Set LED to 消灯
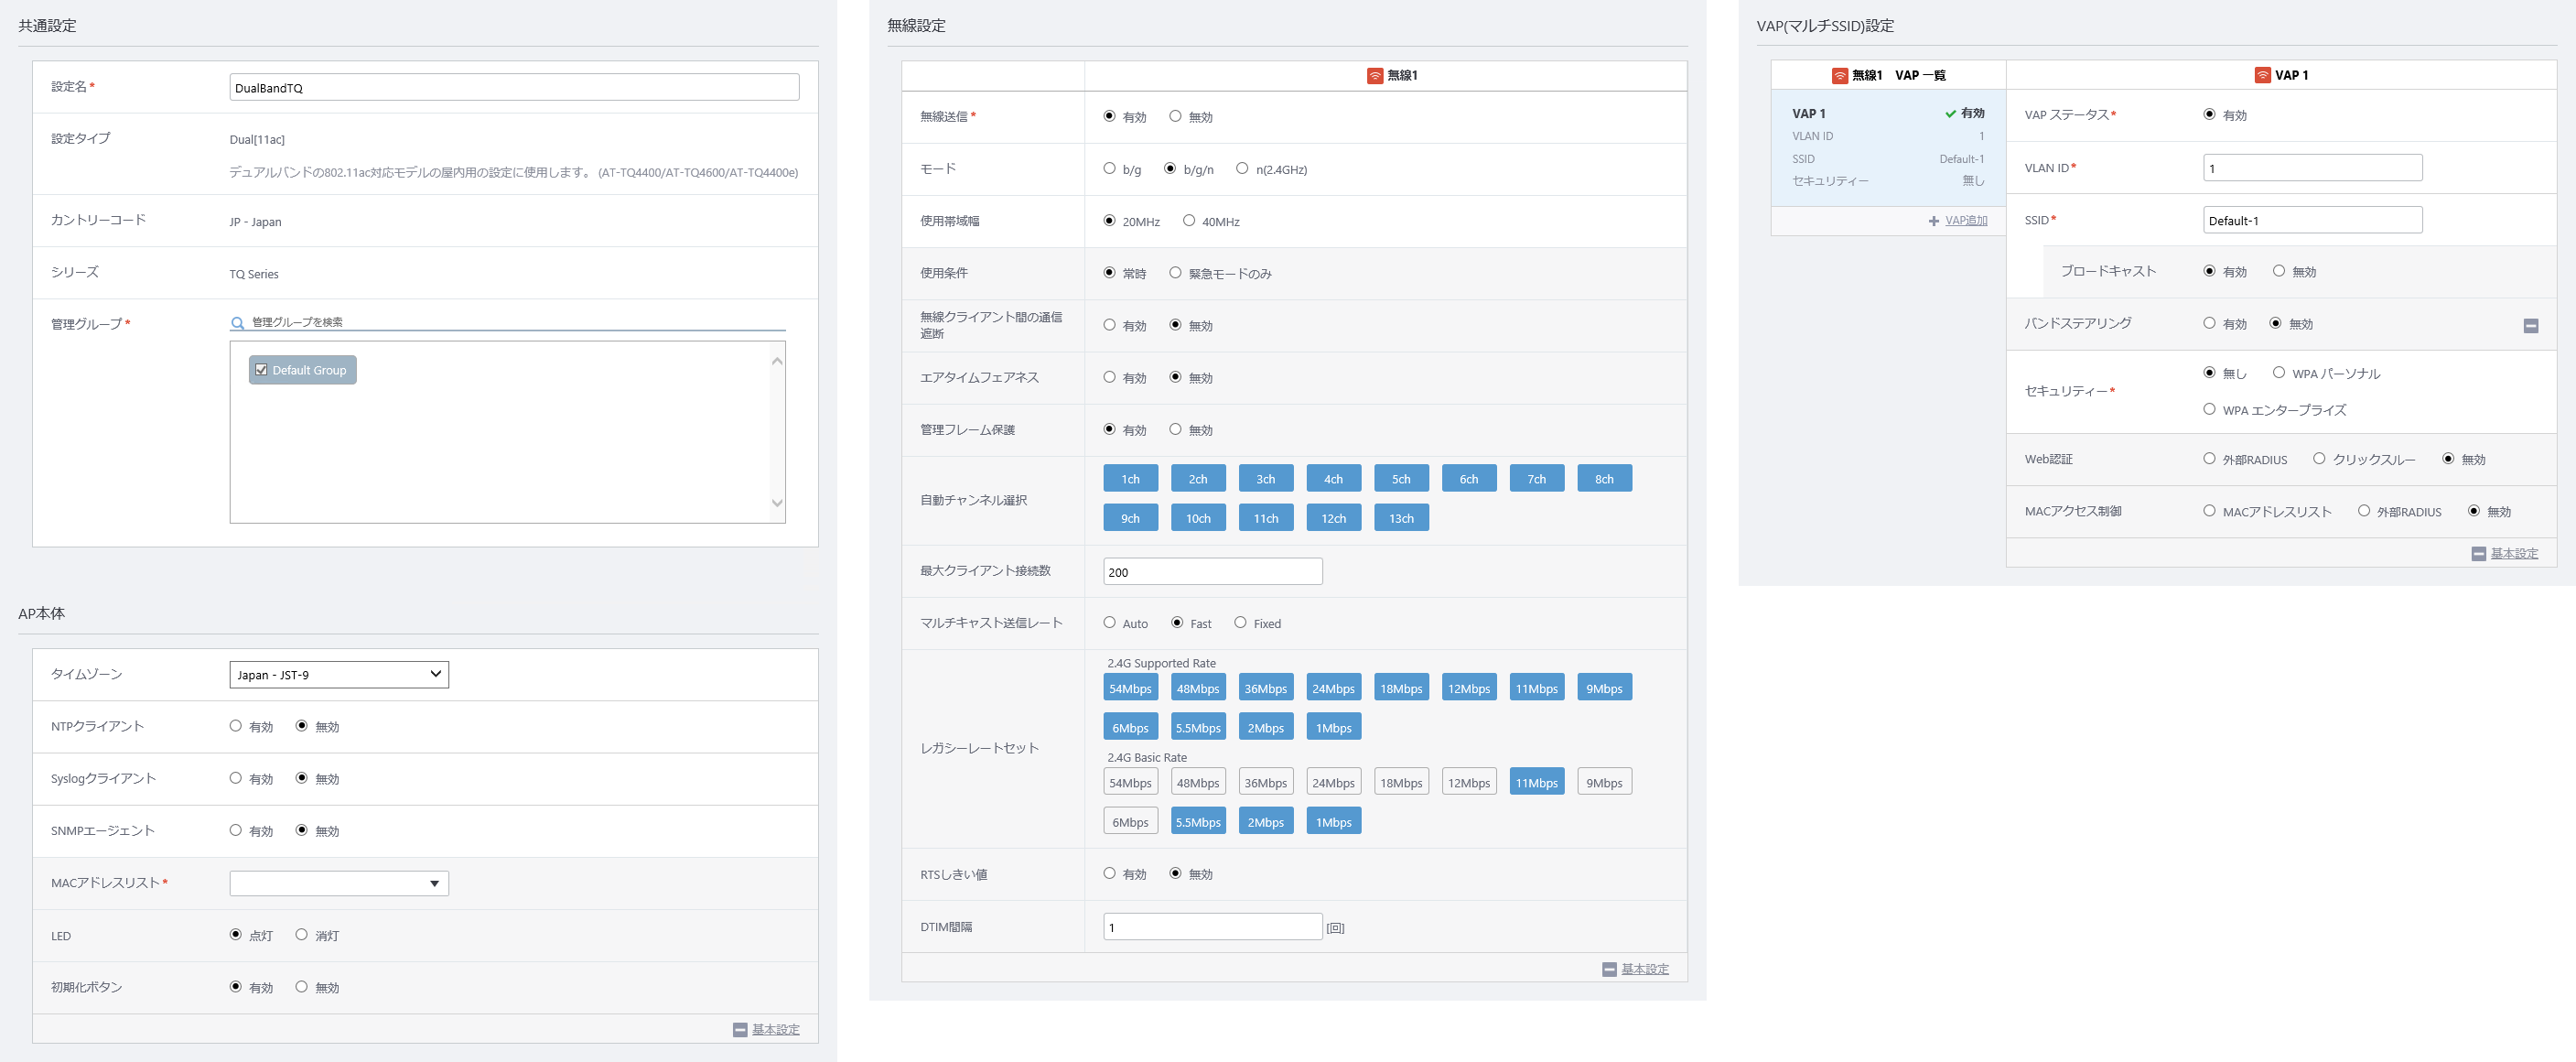The height and width of the screenshot is (1062, 2576). pos(301,935)
